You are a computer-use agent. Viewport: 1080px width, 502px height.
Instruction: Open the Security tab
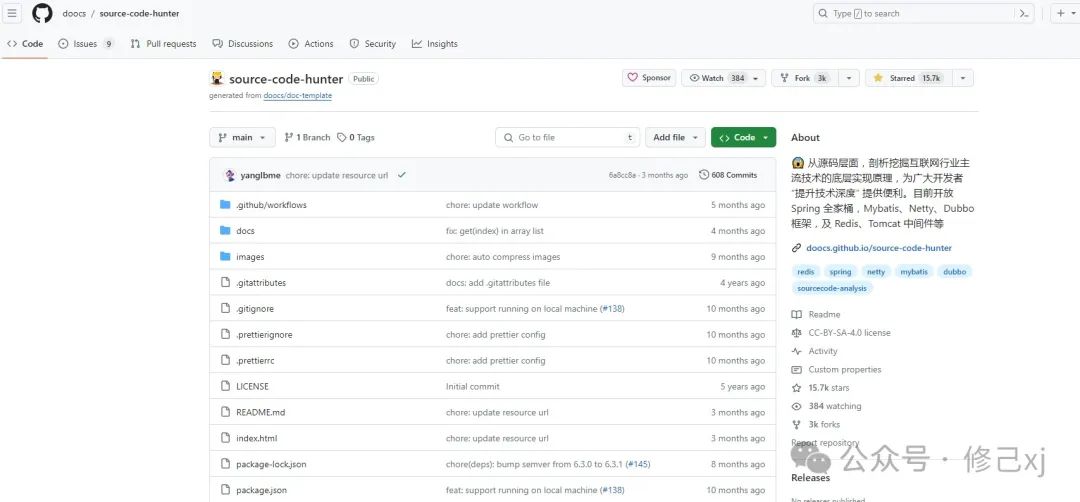373,43
